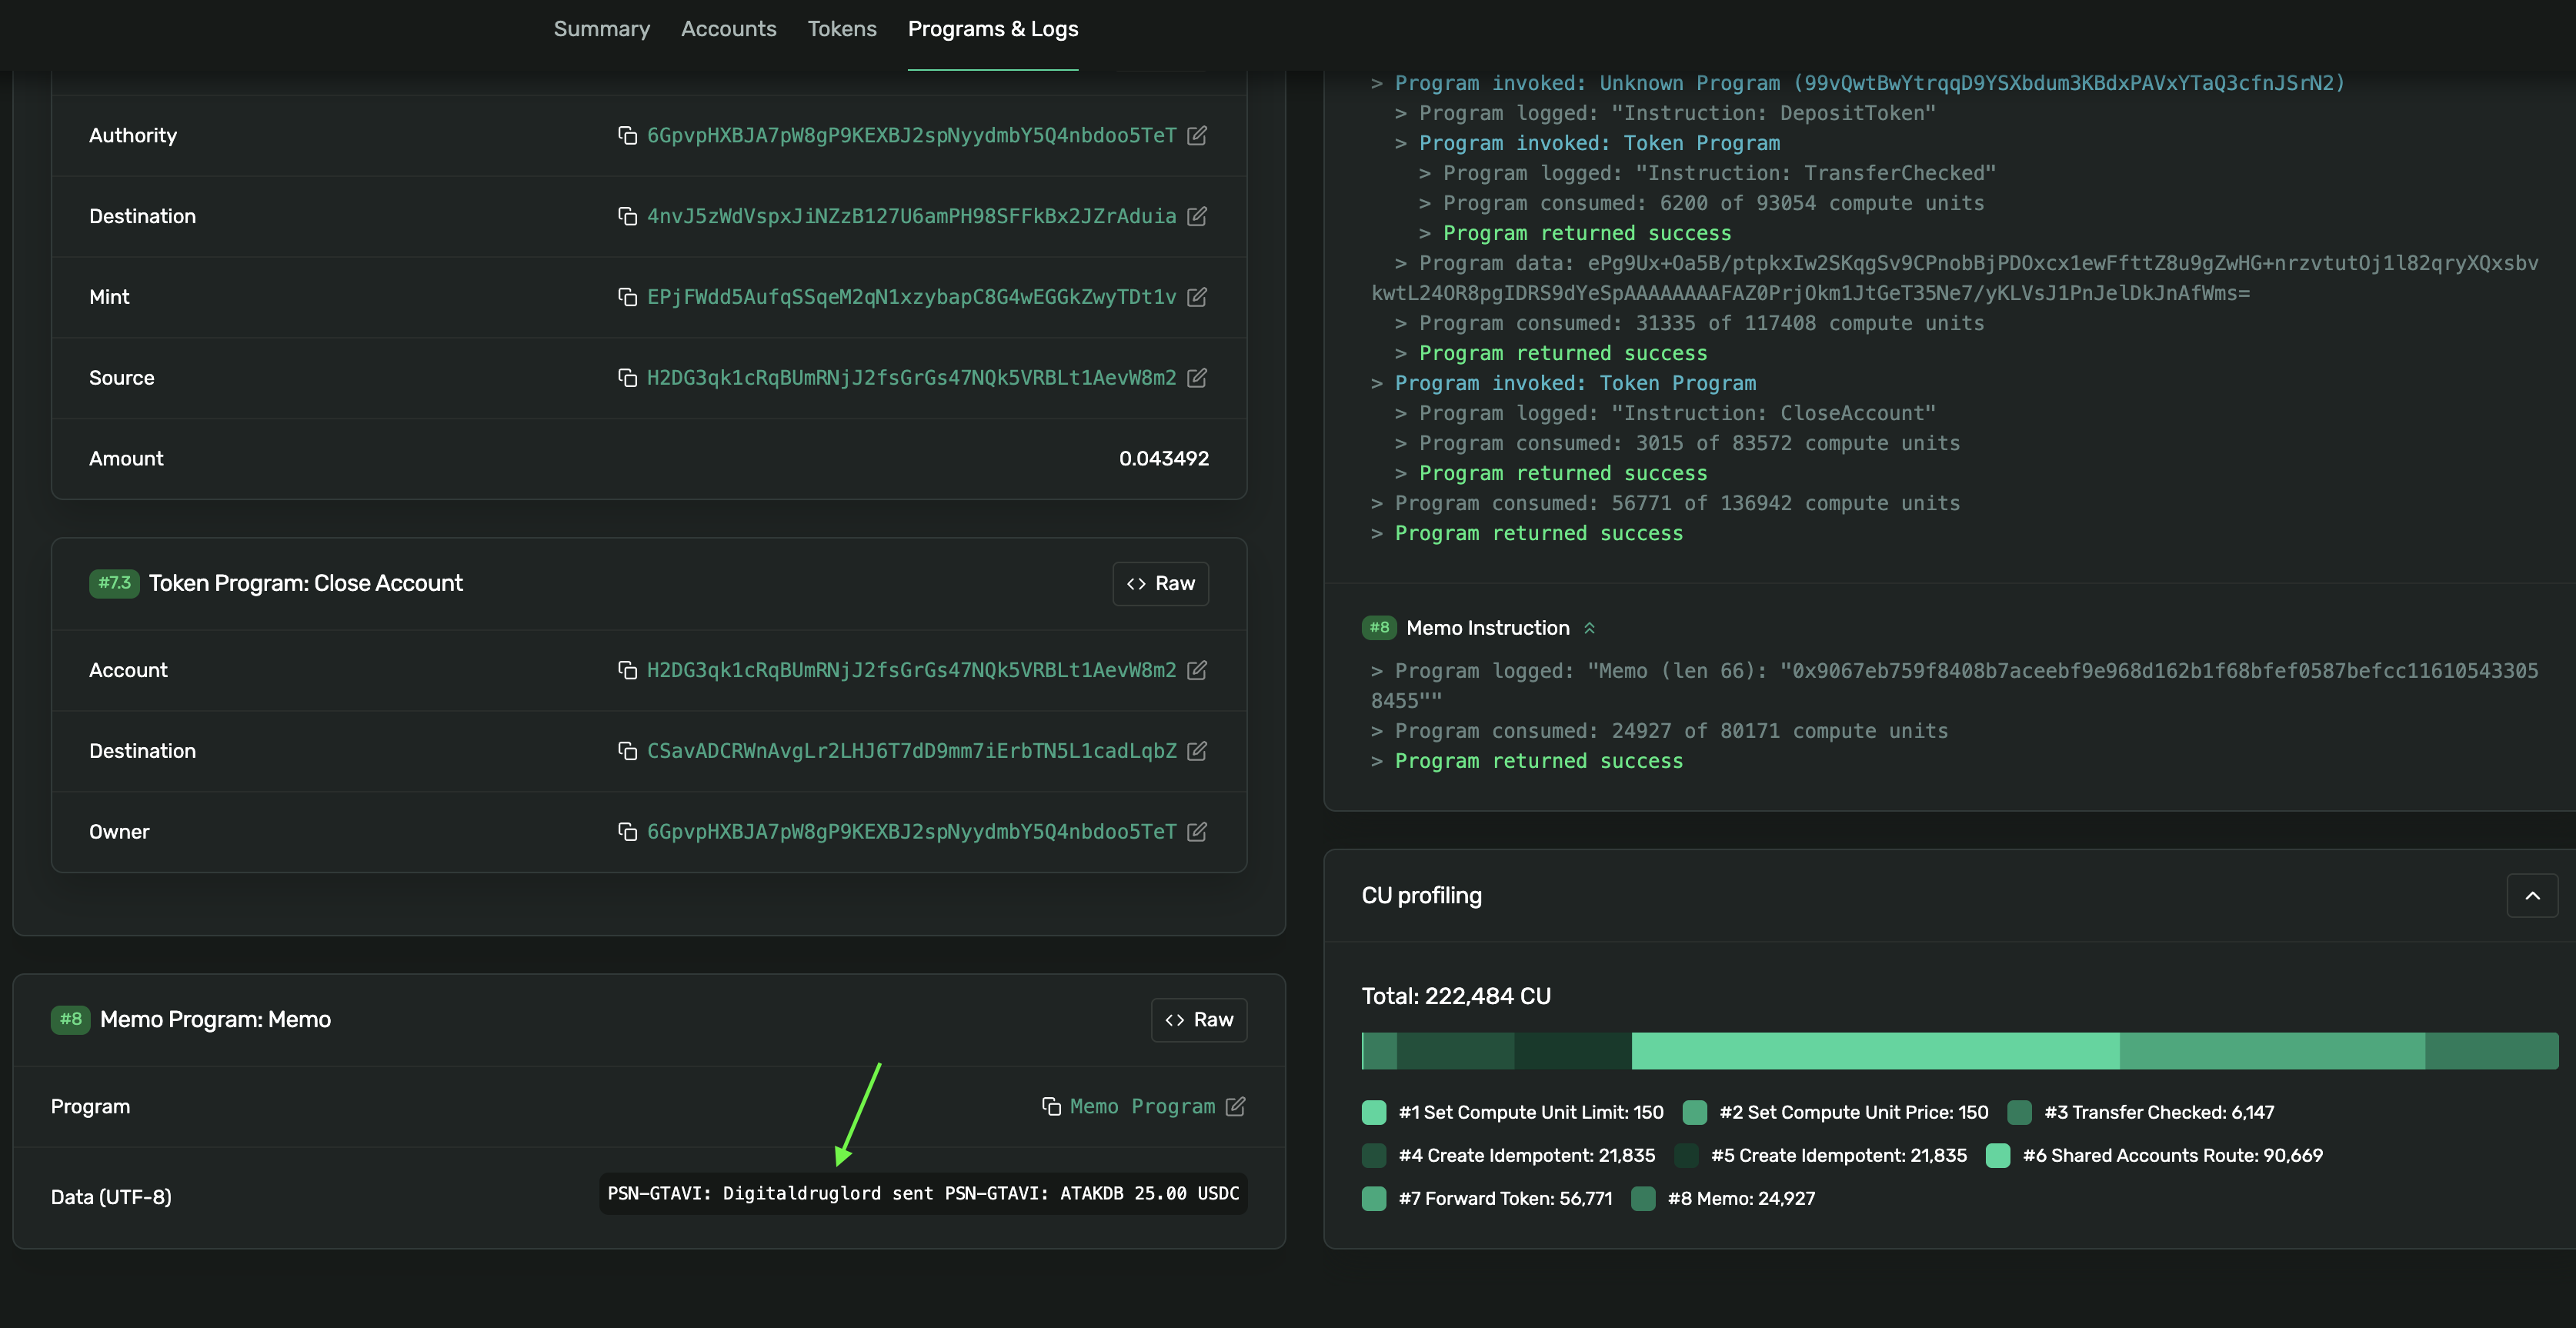Open the Mint address EPjFWdd5 link

[x=911, y=297]
